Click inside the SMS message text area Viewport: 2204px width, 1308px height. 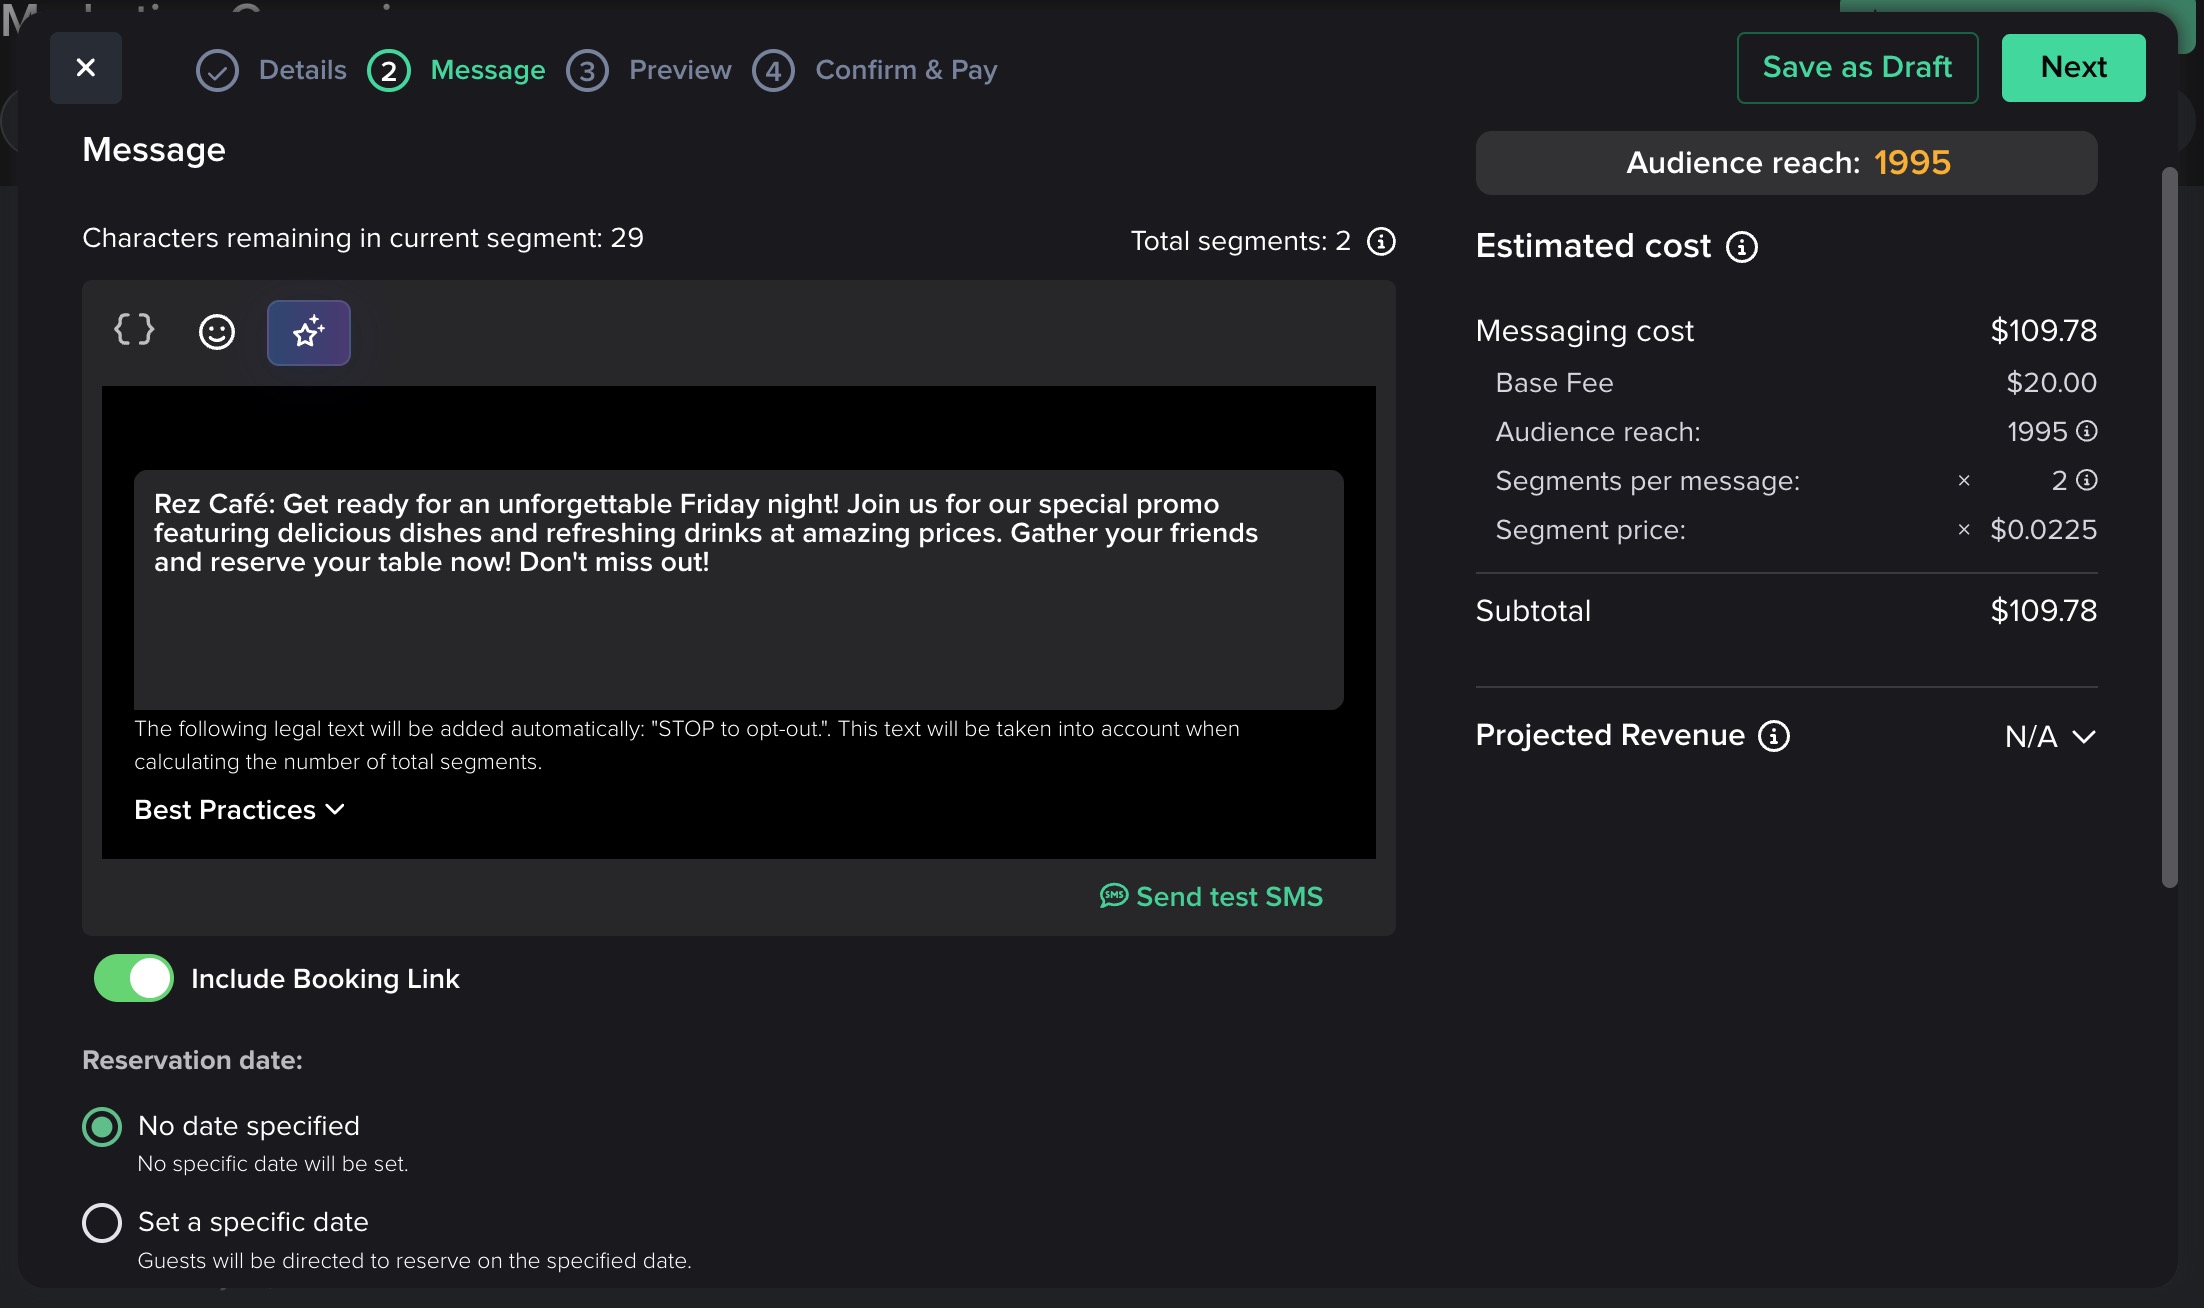pyautogui.click(x=738, y=590)
